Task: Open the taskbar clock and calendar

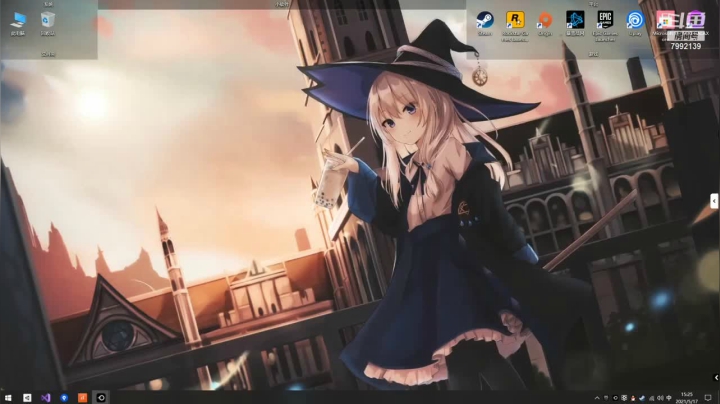Action: [x=687, y=398]
